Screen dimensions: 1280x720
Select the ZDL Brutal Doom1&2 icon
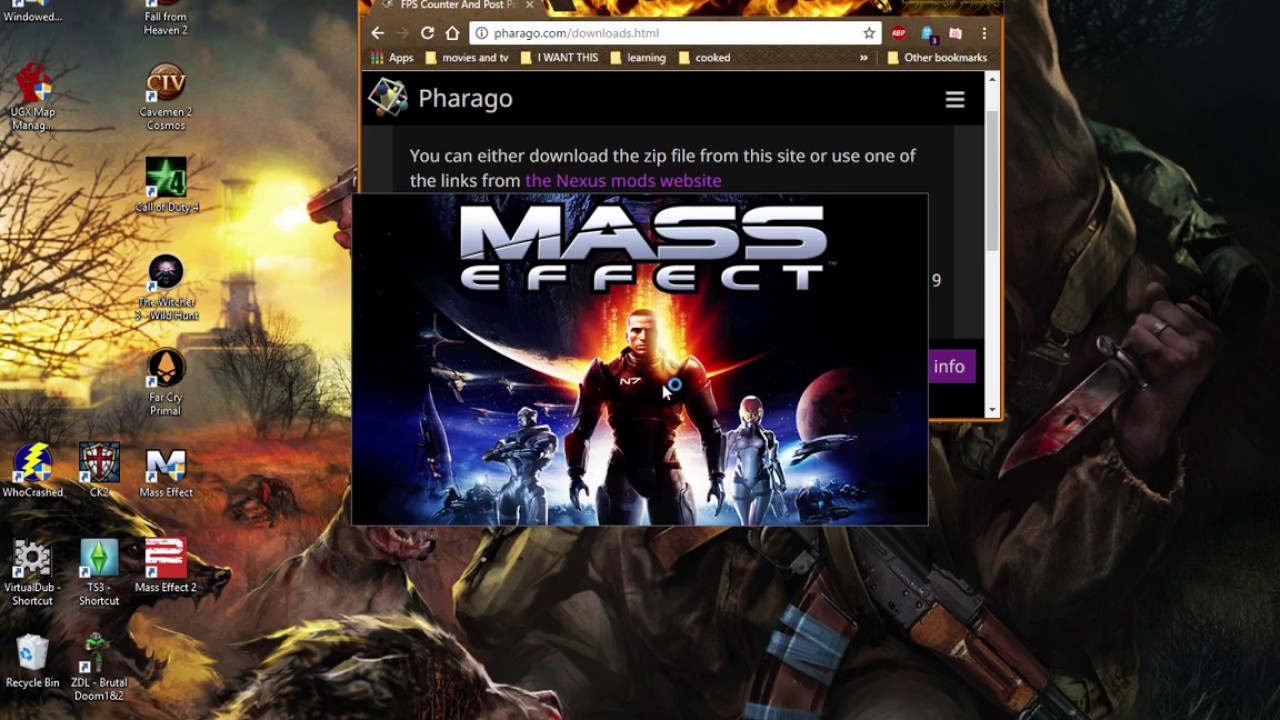pos(99,667)
